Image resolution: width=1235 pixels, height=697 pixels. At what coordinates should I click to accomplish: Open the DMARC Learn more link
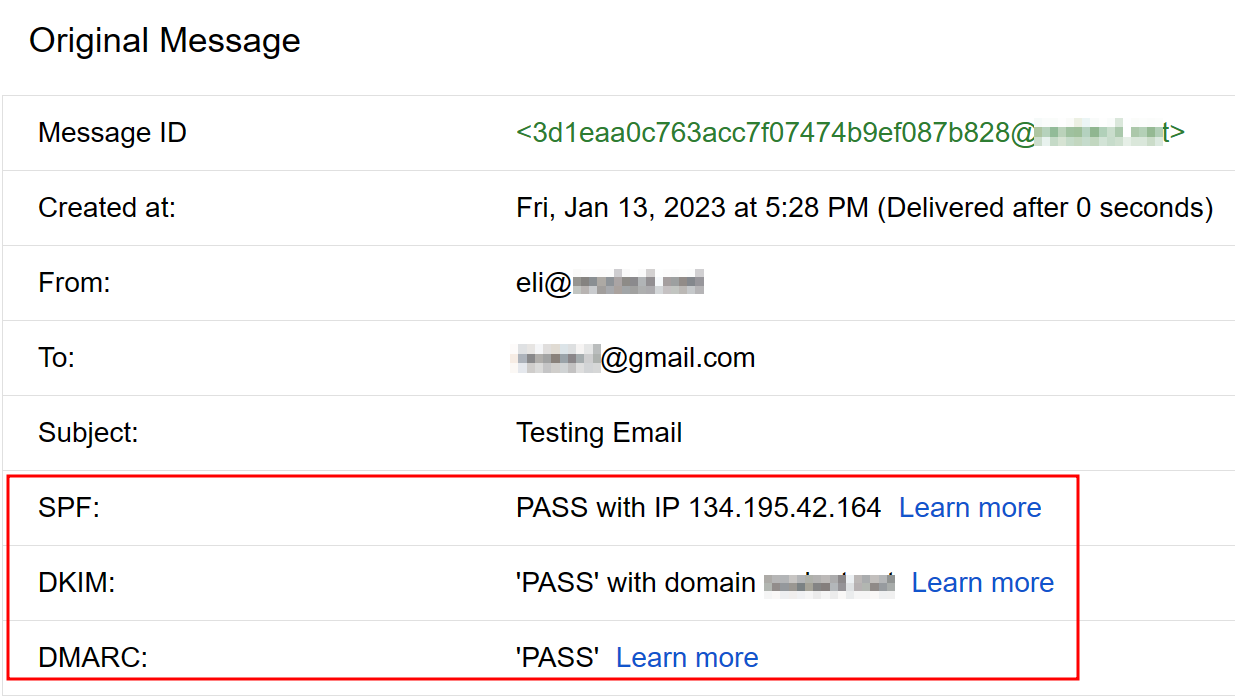[x=687, y=658]
